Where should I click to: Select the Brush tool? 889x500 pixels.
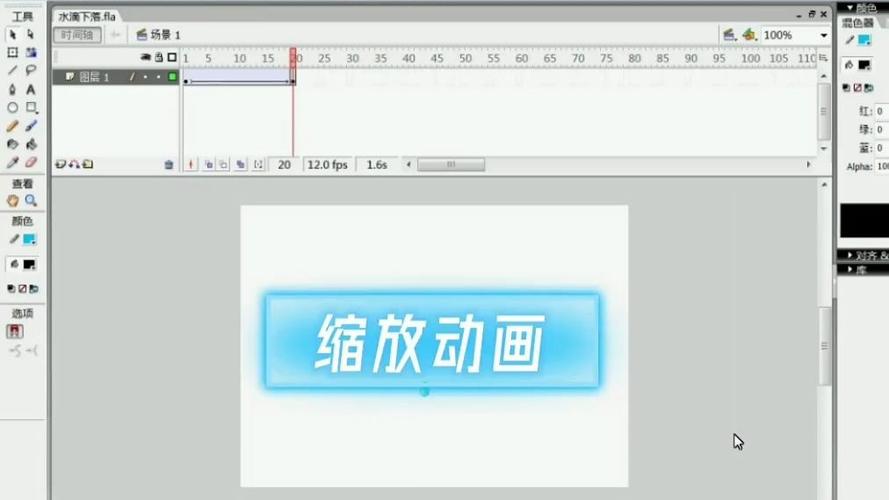coord(31,126)
